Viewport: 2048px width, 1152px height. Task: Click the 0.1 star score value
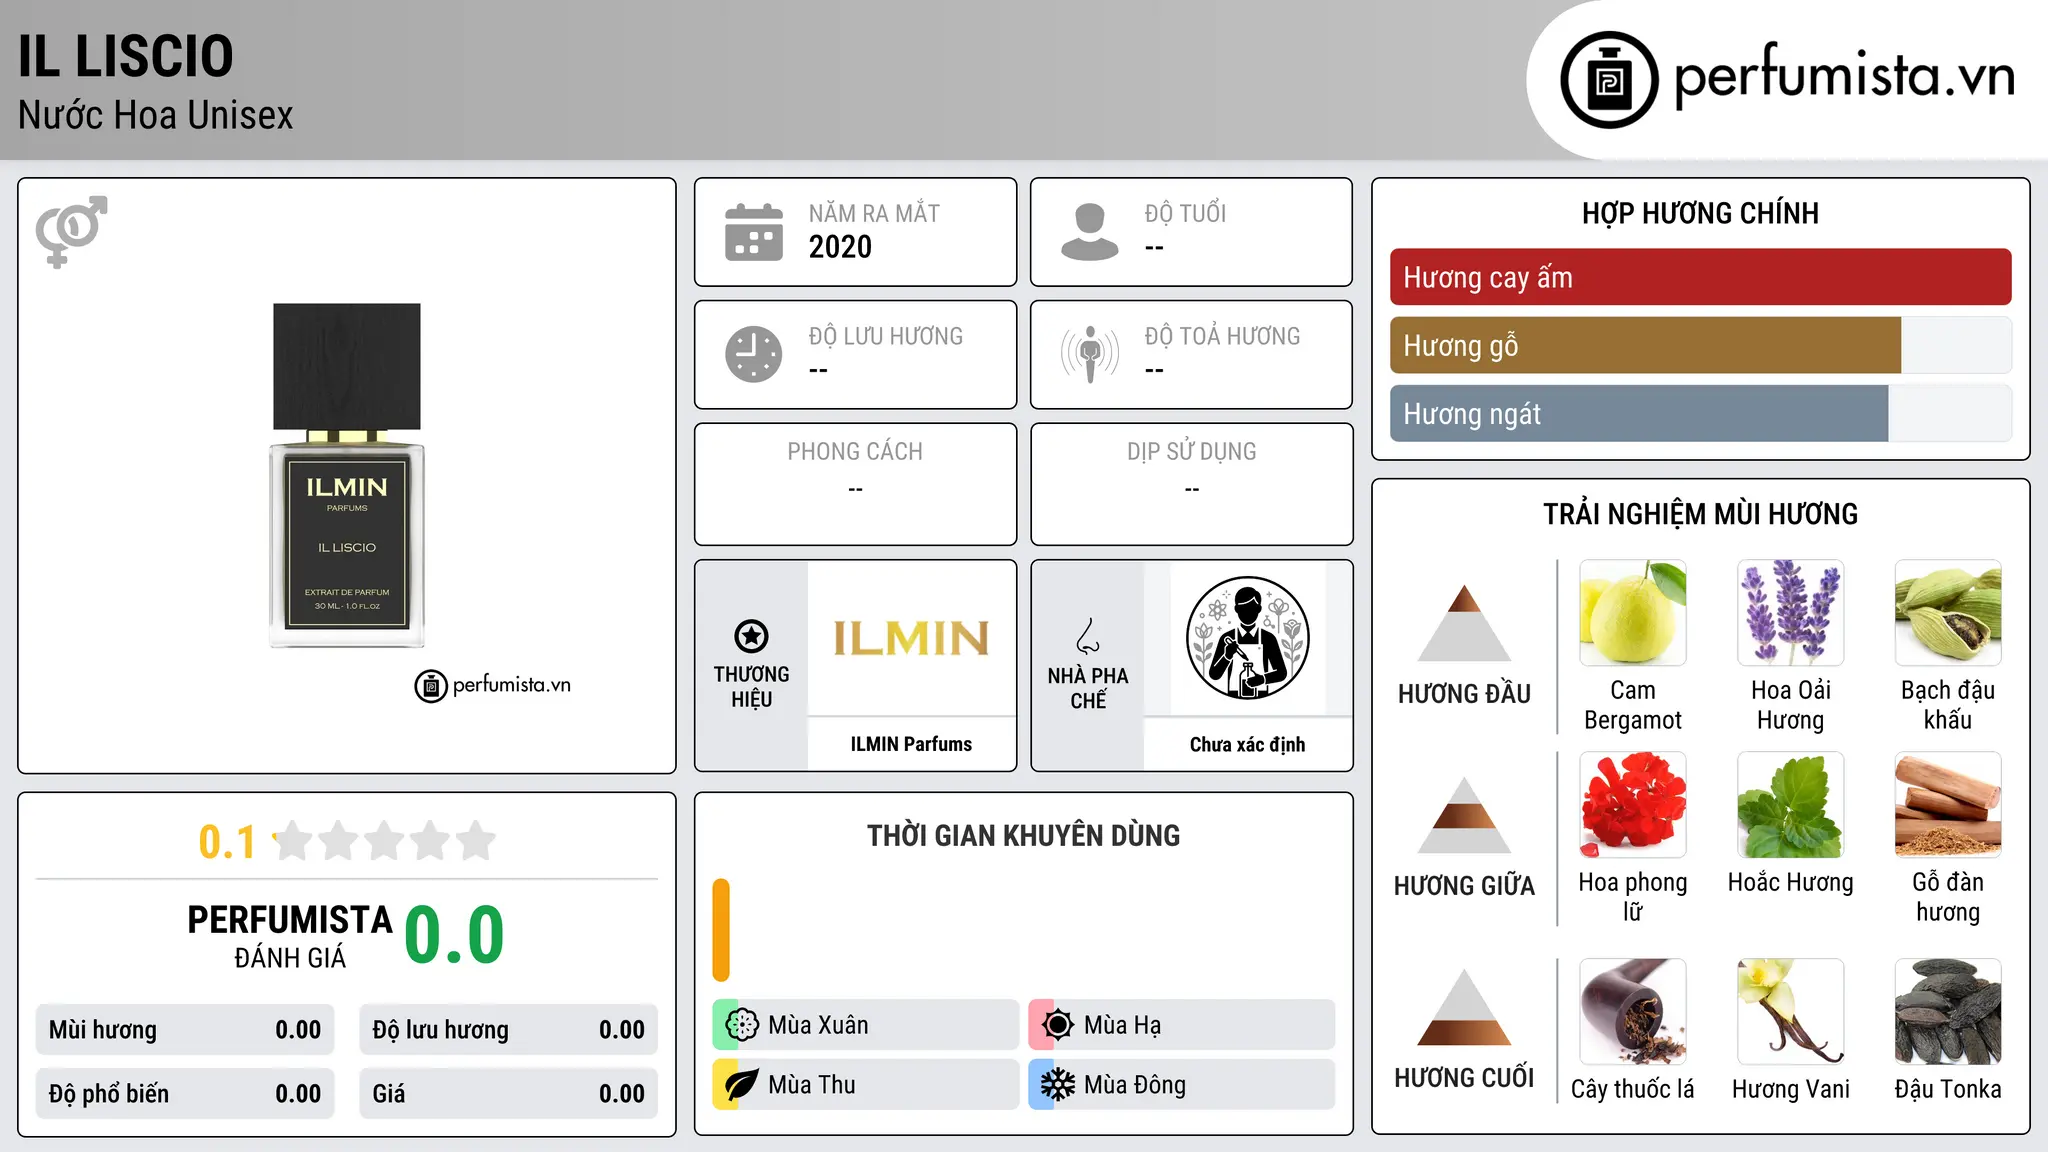[x=227, y=842]
